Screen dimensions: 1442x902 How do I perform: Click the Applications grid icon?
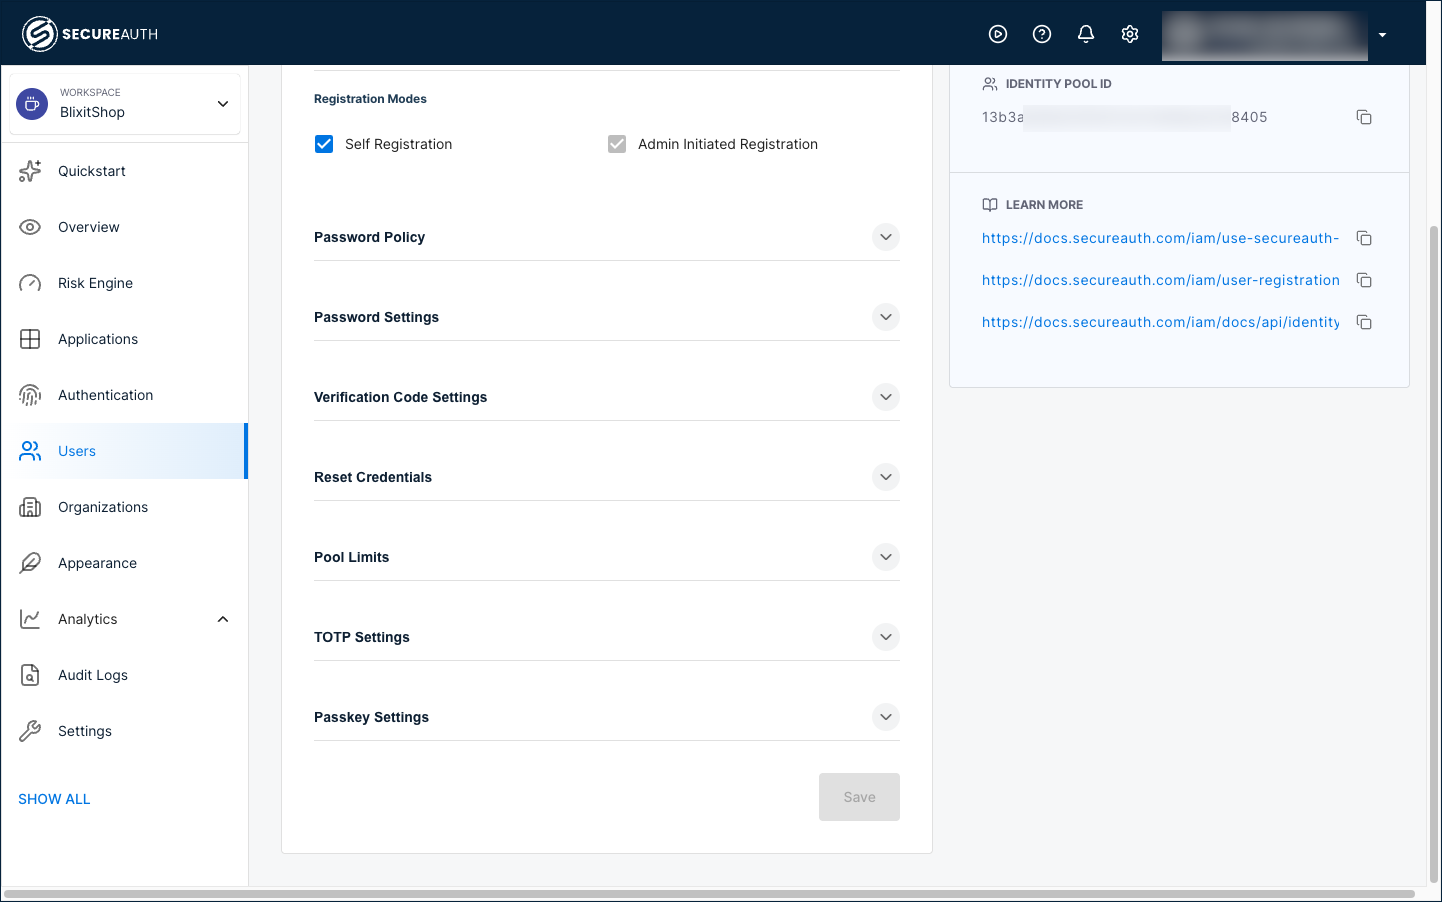point(30,339)
